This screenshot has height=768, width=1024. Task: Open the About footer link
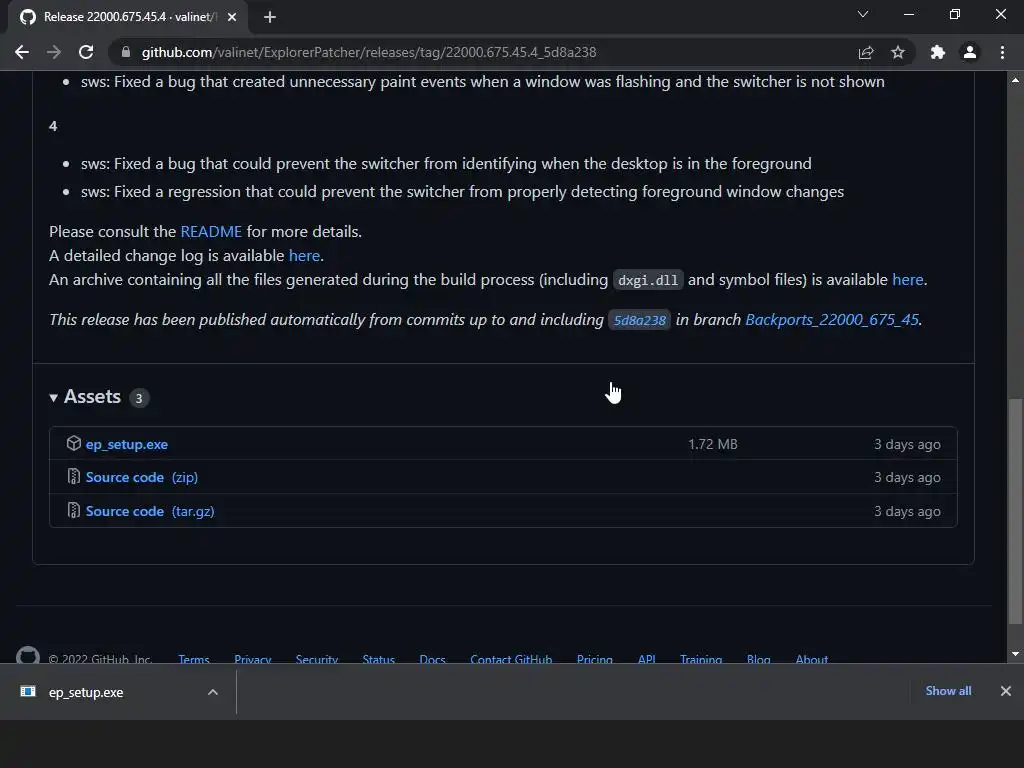coord(812,658)
